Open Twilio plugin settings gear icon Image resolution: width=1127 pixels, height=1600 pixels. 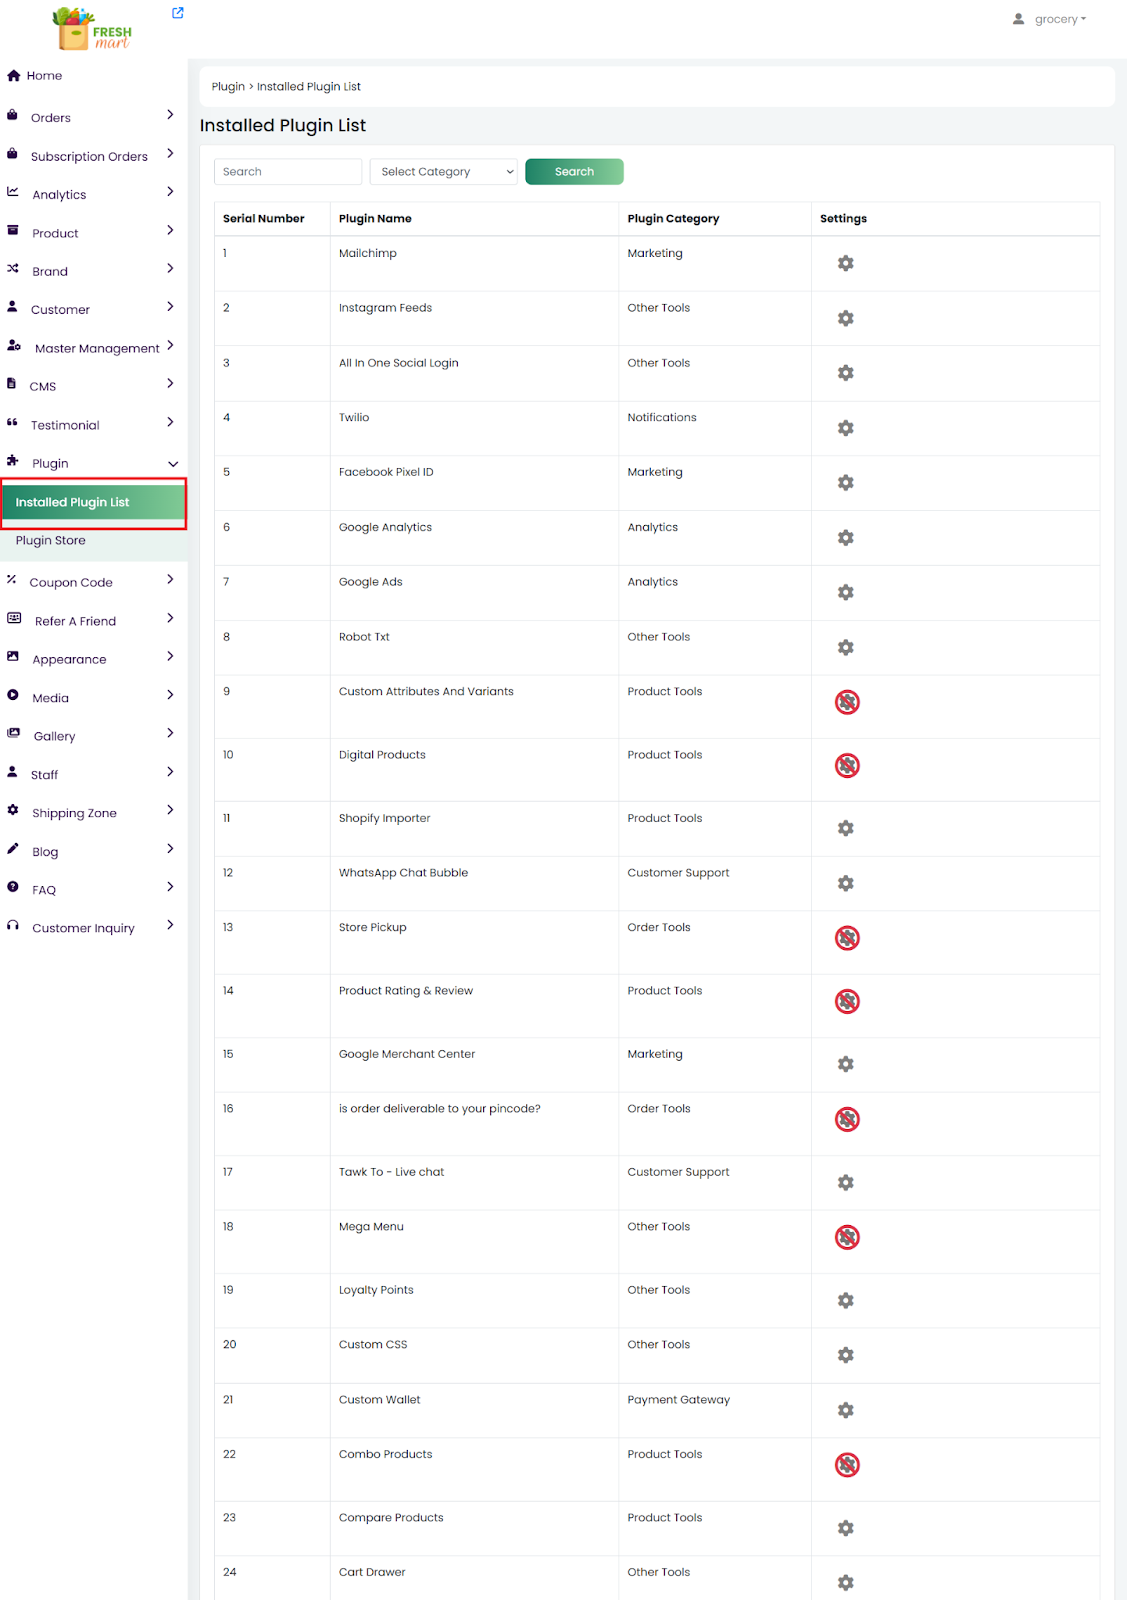[845, 428]
